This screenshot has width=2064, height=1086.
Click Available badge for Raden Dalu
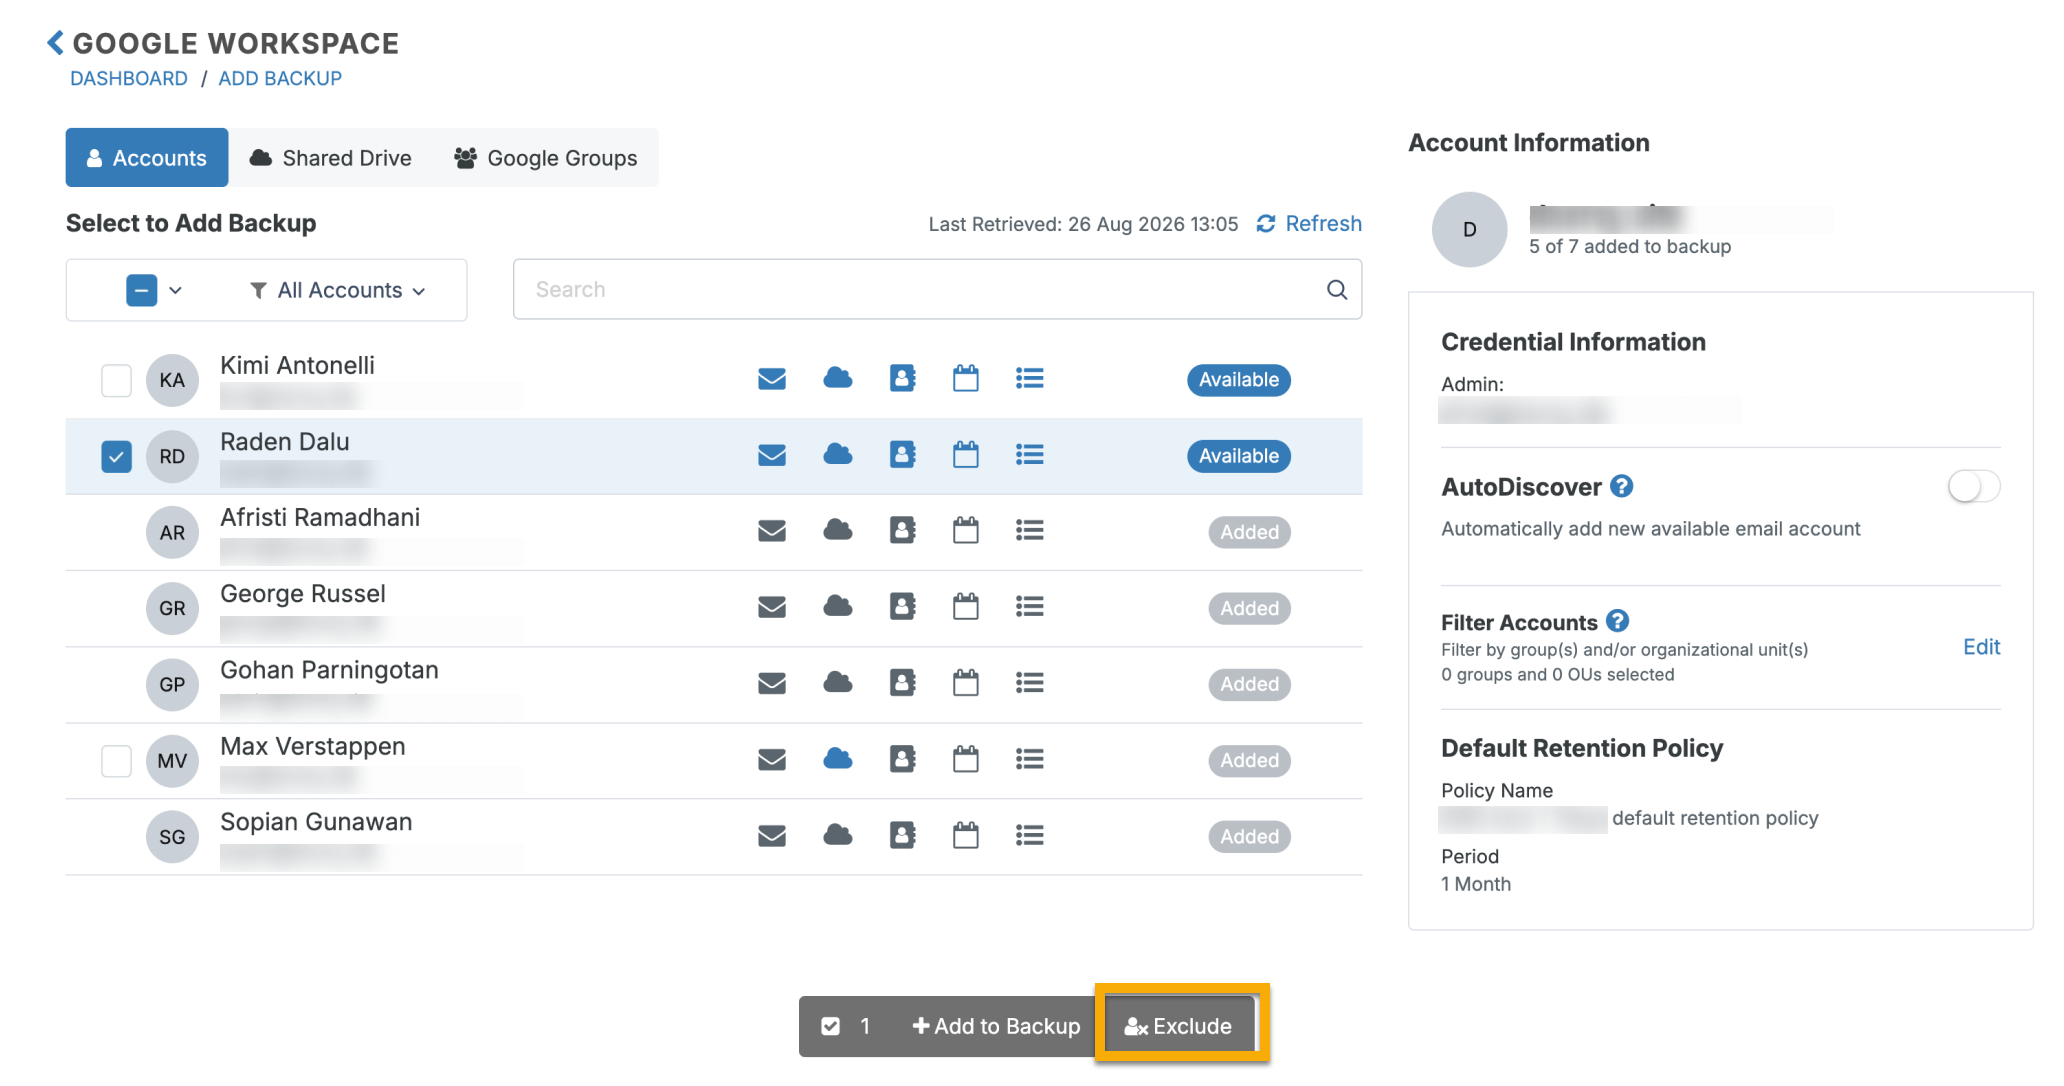point(1239,456)
